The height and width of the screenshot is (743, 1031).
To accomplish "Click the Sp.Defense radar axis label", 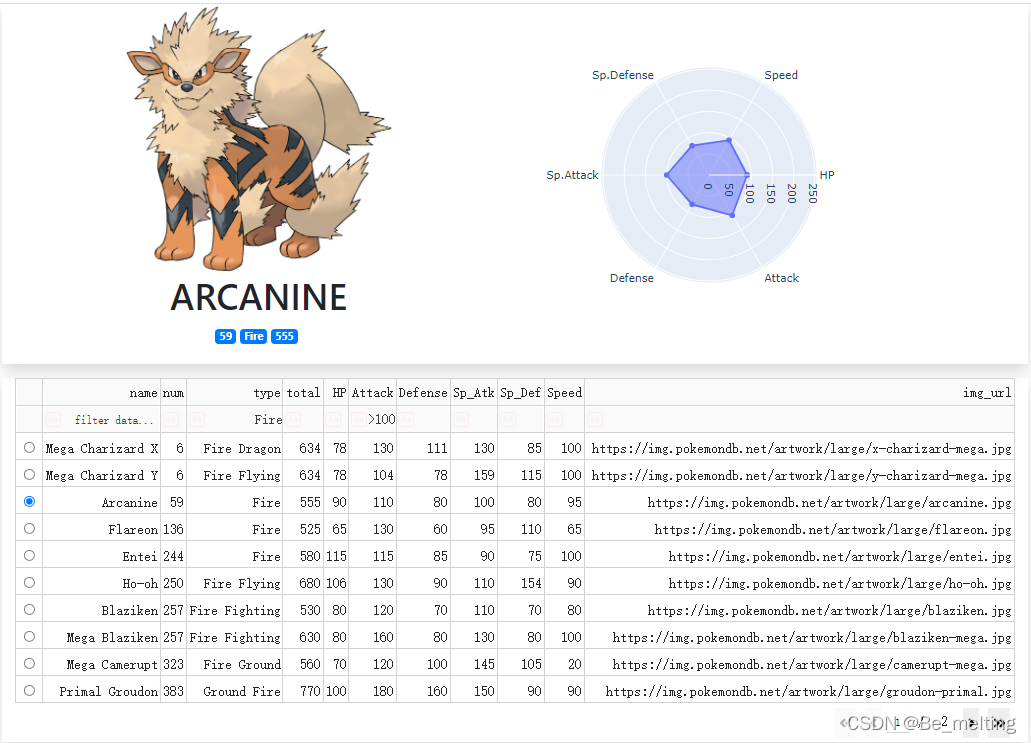I will (x=623, y=75).
